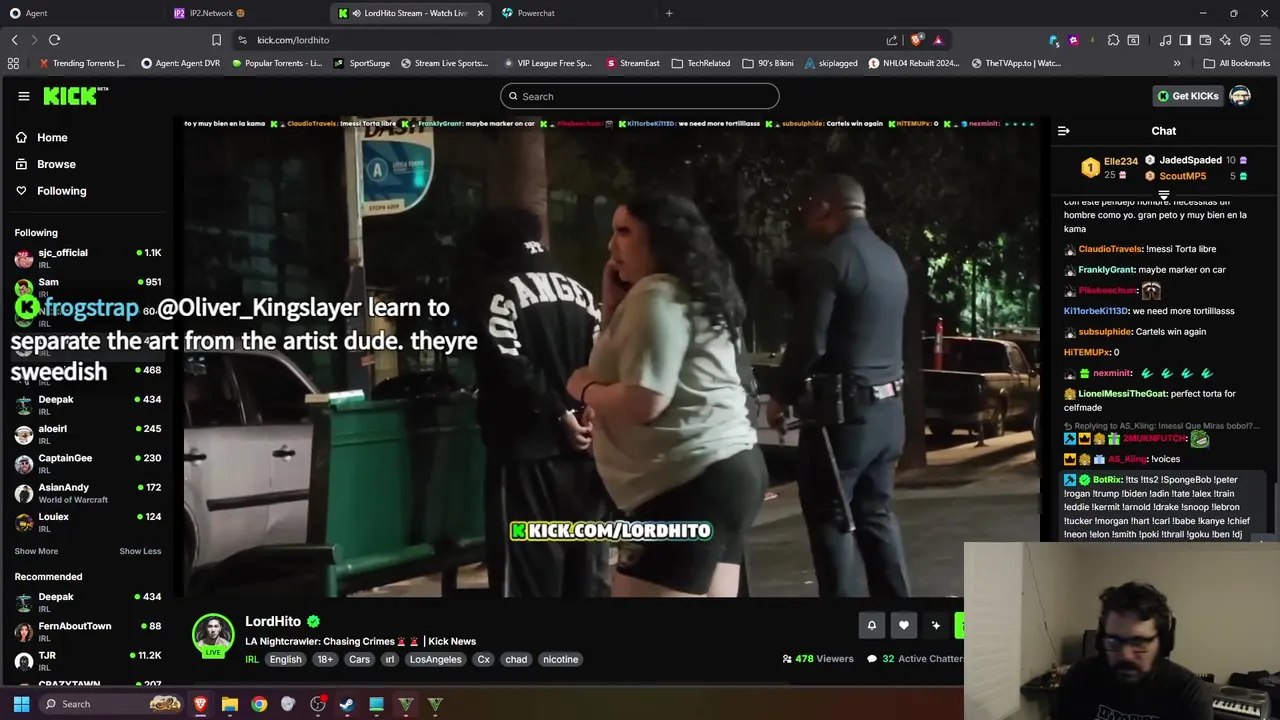Open Brave playlist music note icon
This screenshot has height=720, width=1280.
(1165, 40)
